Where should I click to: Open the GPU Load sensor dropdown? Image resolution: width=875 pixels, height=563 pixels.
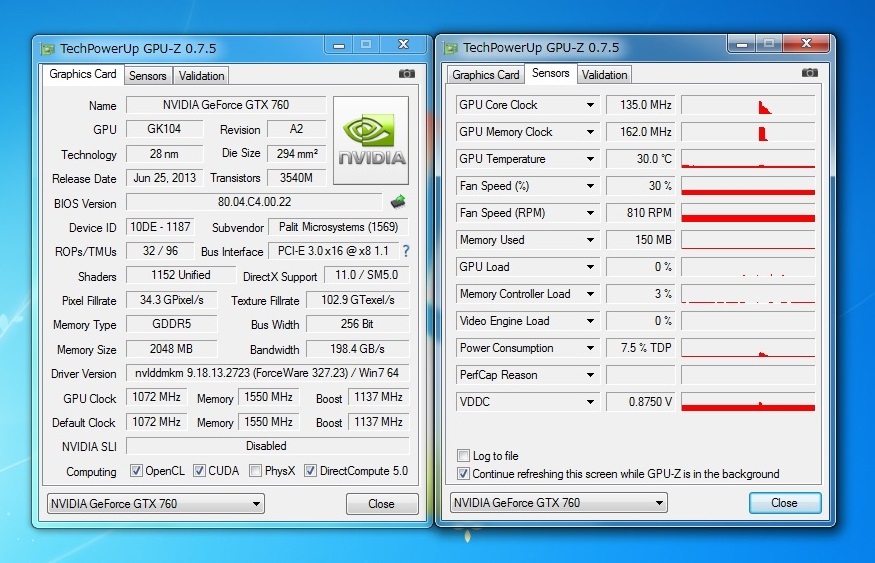pyautogui.click(x=590, y=267)
